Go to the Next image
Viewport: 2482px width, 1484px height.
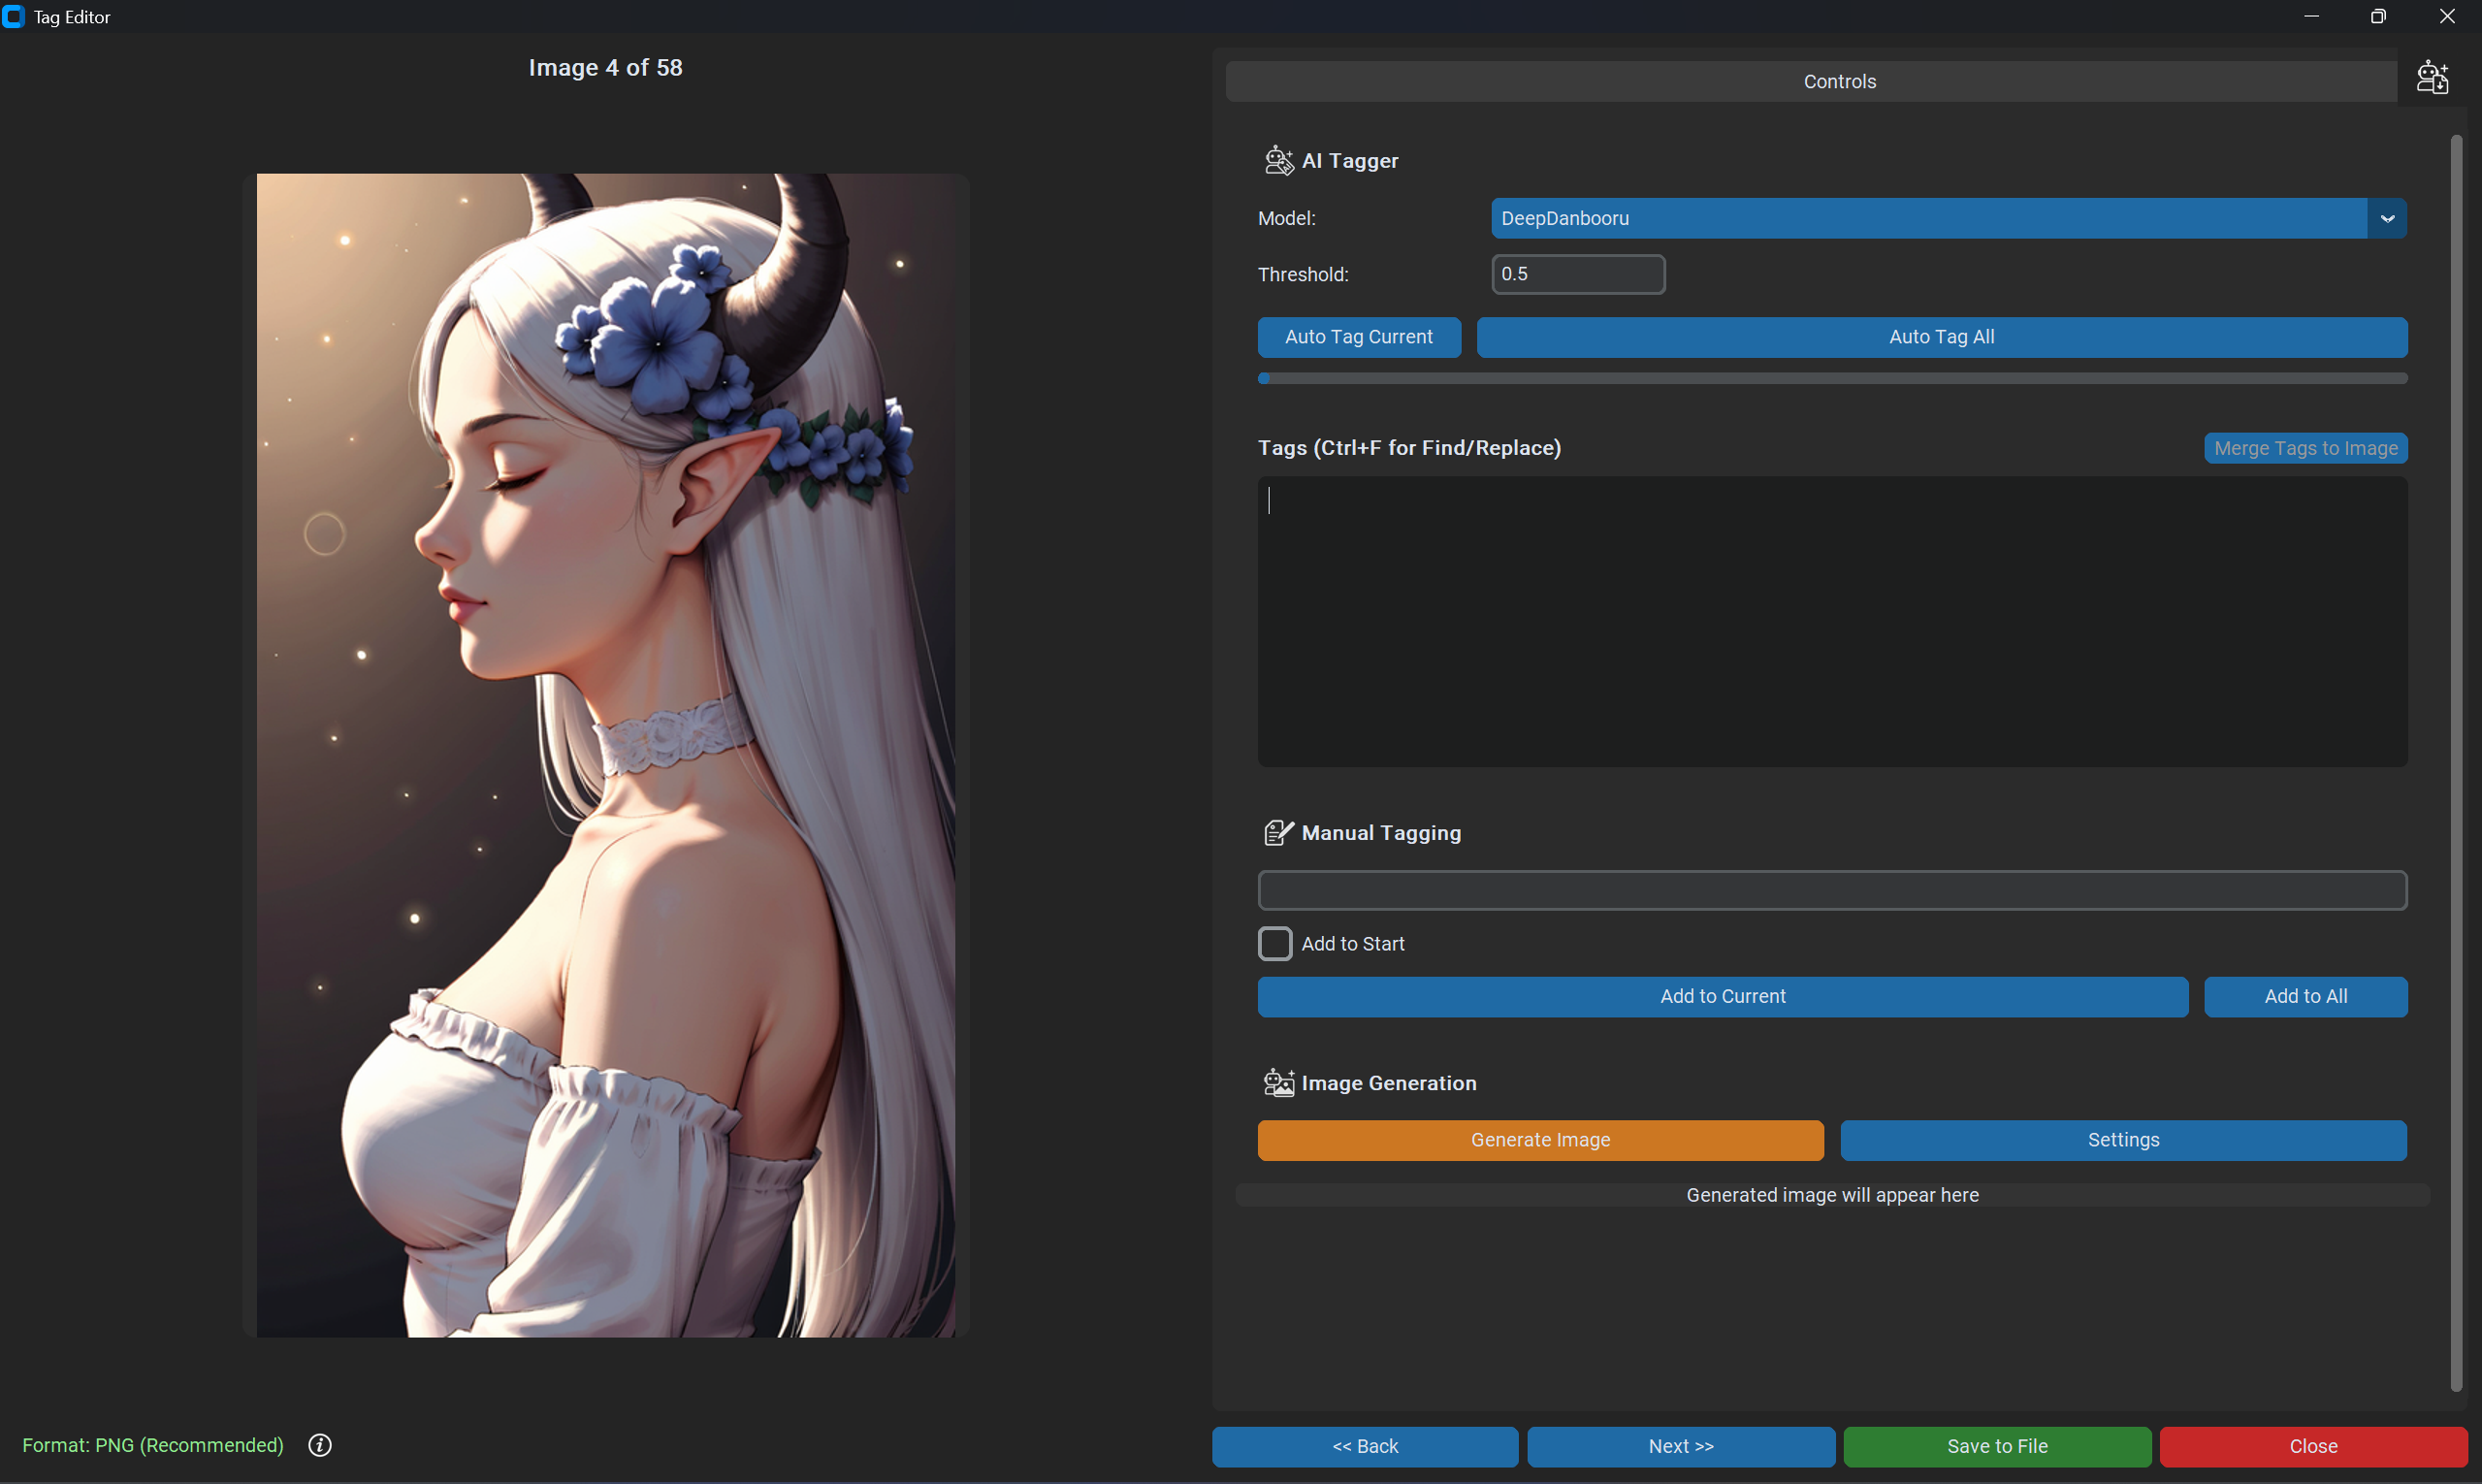1681,1446
